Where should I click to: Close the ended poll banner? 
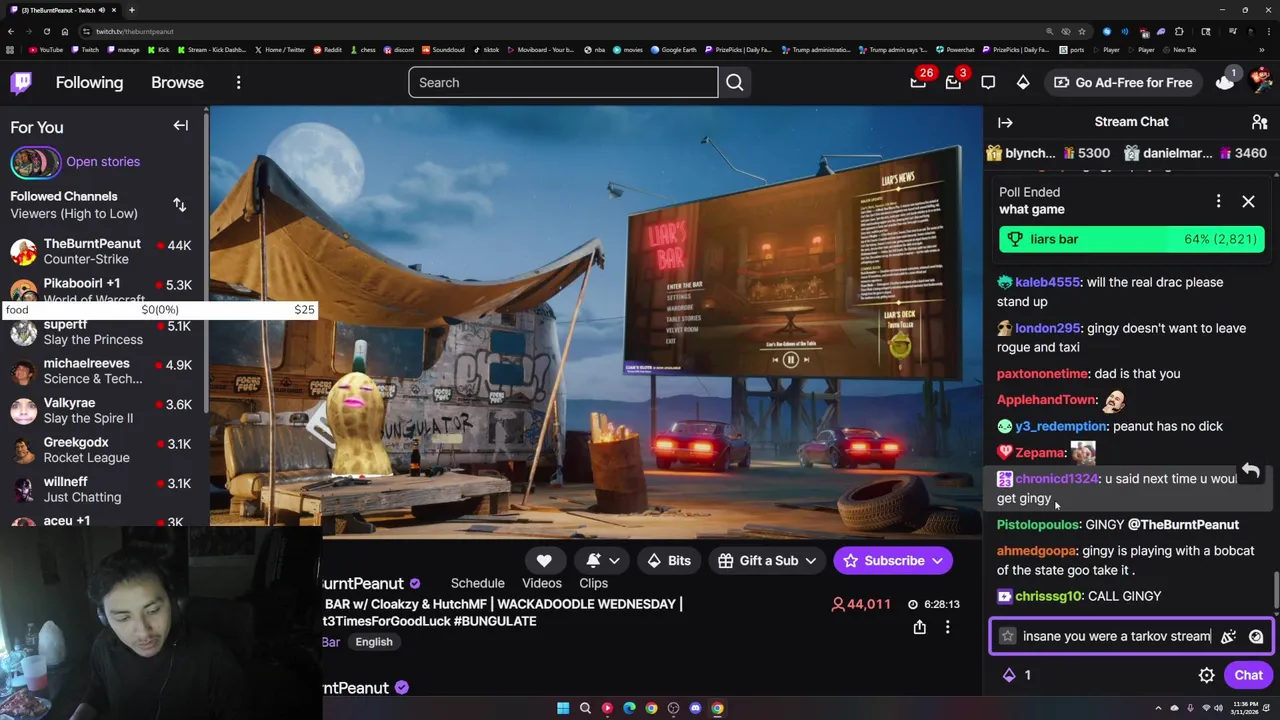tap(1248, 201)
